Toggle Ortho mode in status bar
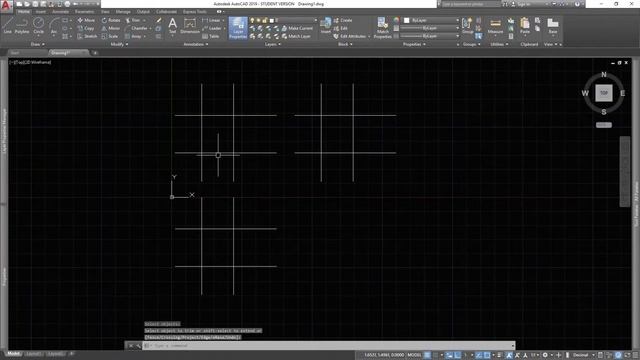Screen dimensions: 640x360 (x=458, y=355)
